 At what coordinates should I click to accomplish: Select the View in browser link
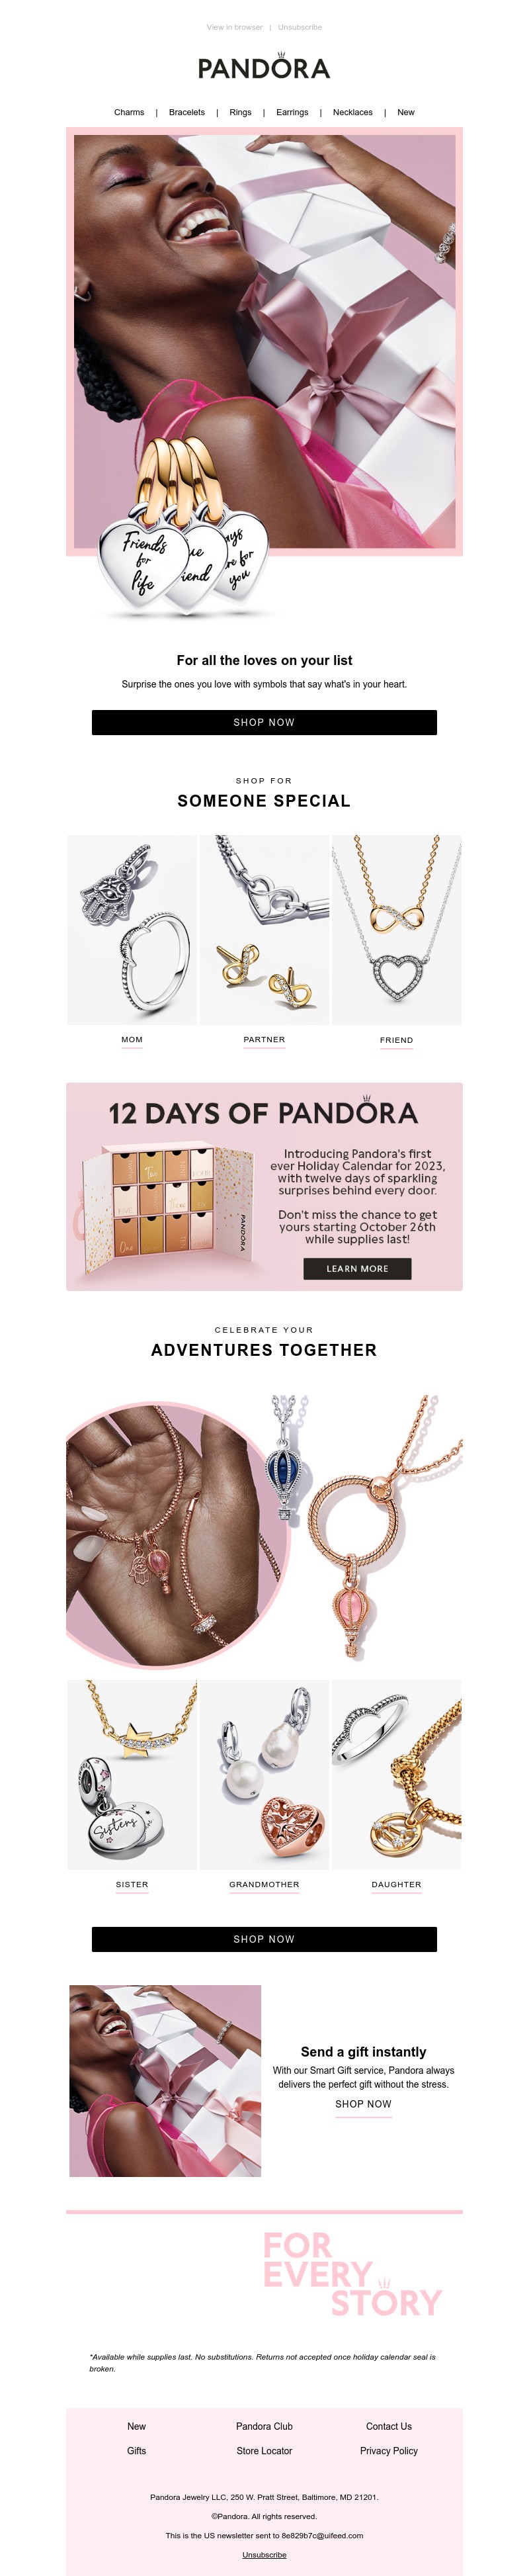click(234, 27)
